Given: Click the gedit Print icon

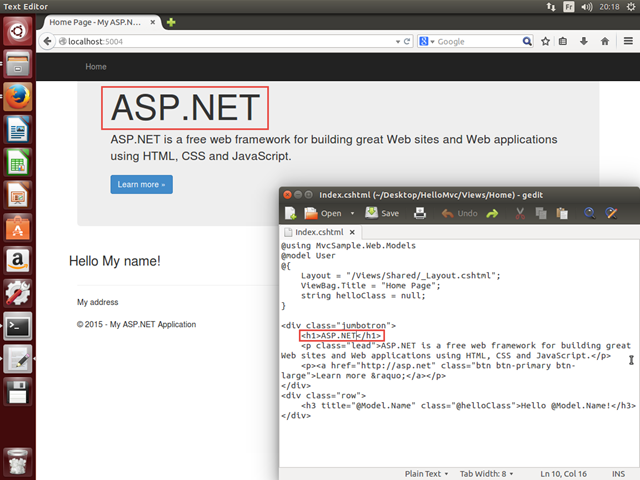Looking at the screenshot, I should click(x=420, y=213).
